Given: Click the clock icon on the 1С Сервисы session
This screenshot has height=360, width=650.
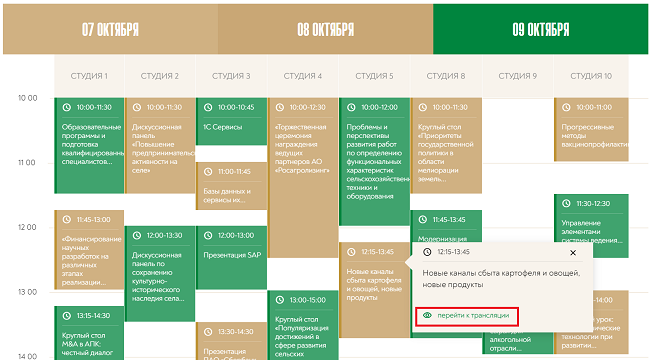Looking at the screenshot, I should (208, 107).
